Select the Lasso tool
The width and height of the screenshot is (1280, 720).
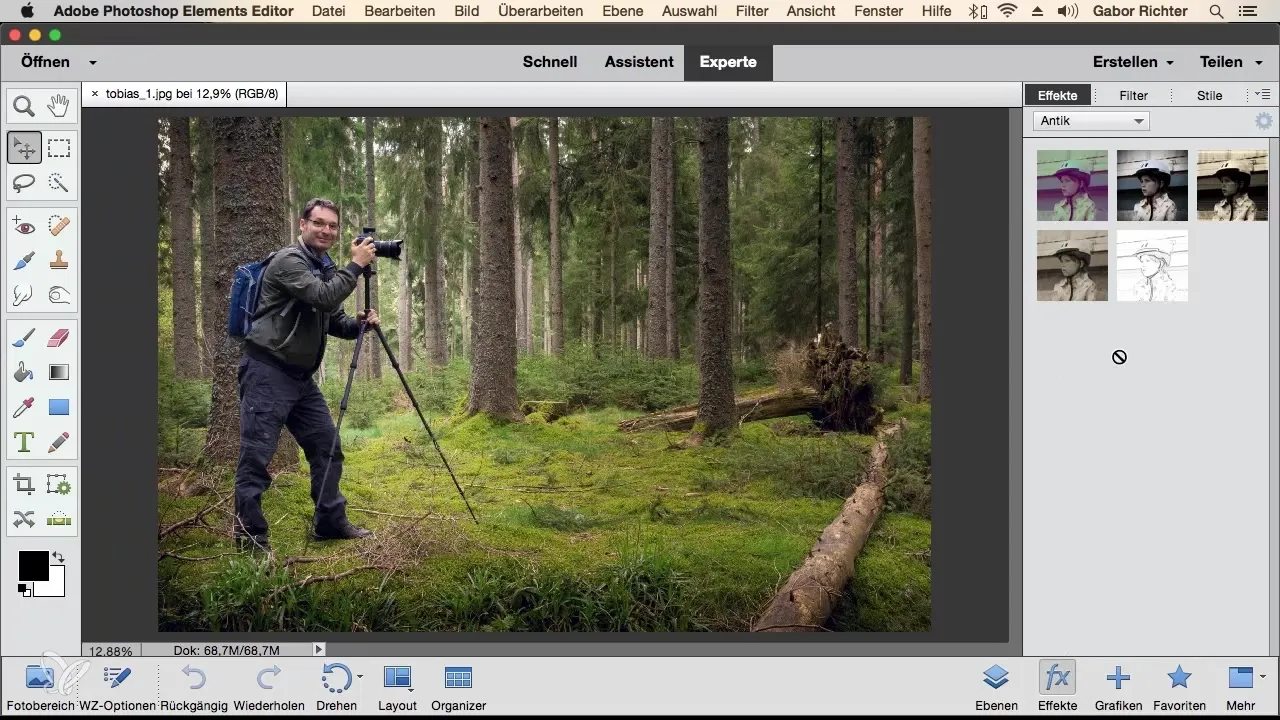point(24,183)
